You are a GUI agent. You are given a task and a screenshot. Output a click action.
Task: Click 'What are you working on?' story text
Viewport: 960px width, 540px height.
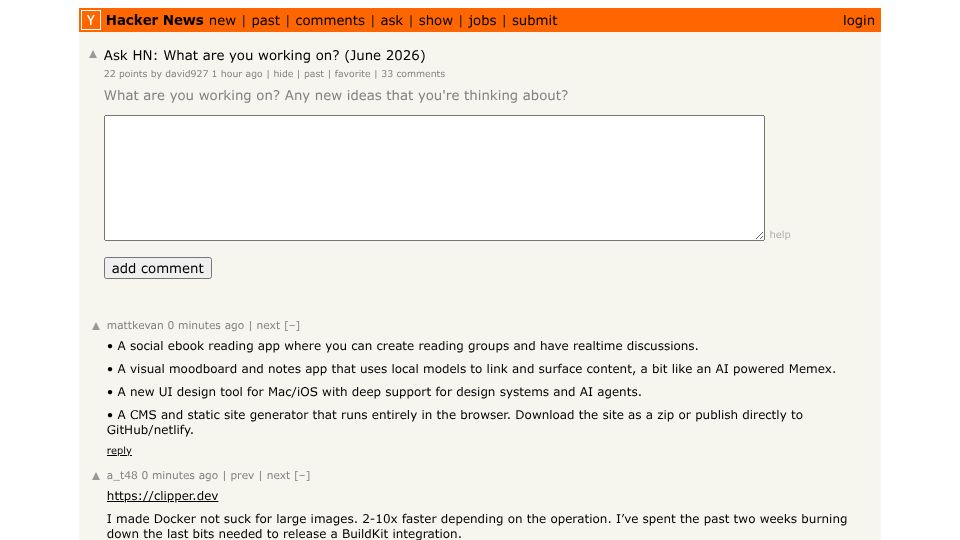click(x=336, y=96)
